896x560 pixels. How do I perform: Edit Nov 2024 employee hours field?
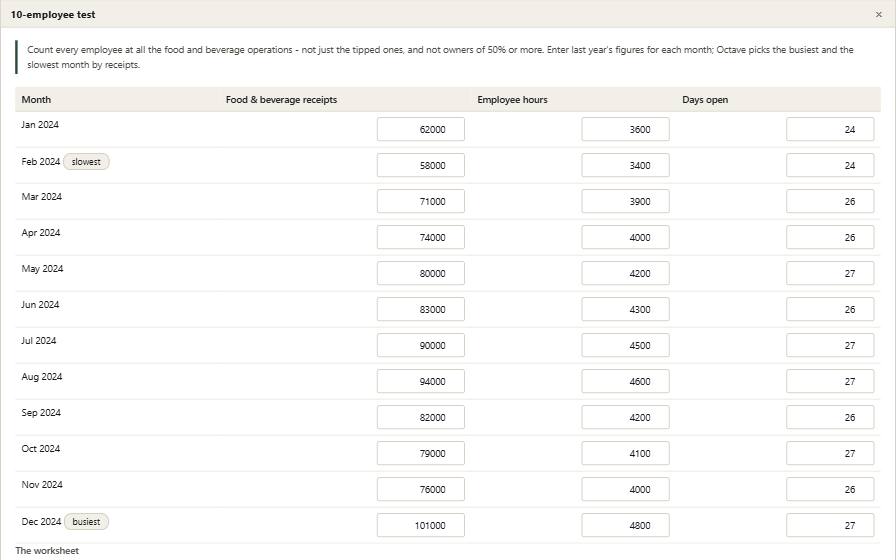point(625,489)
